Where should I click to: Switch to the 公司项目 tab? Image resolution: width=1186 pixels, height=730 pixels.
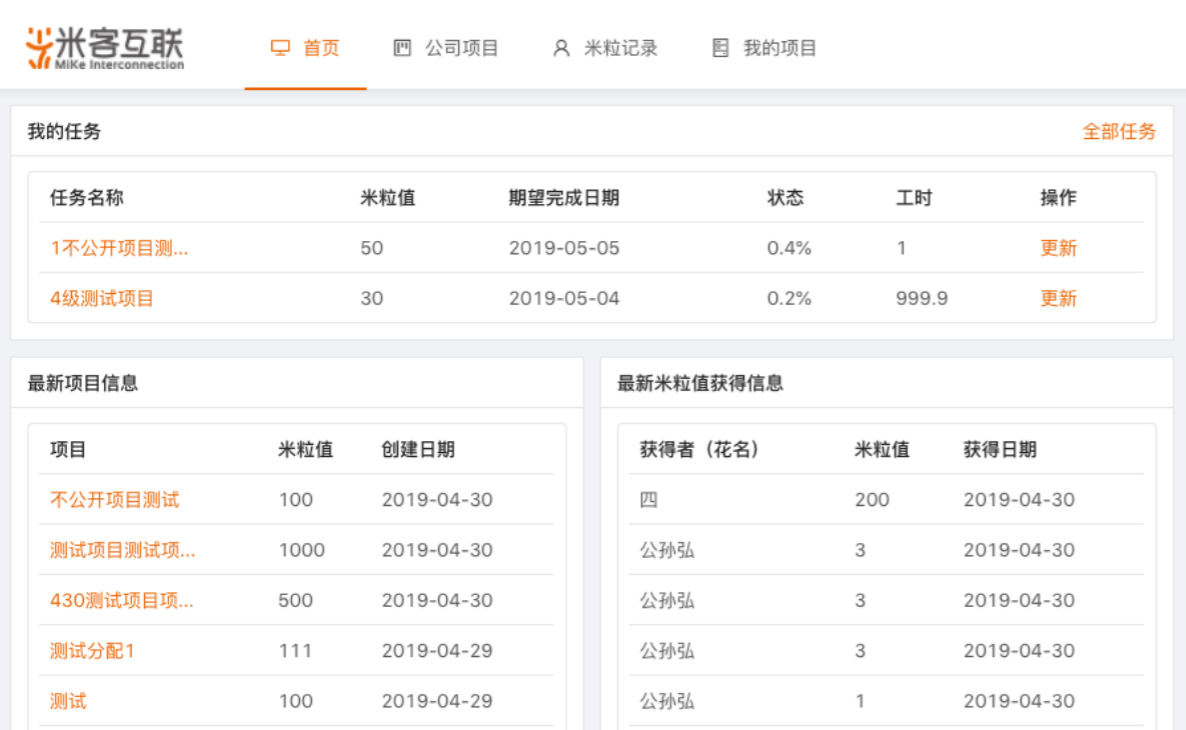click(x=461, y=48)
